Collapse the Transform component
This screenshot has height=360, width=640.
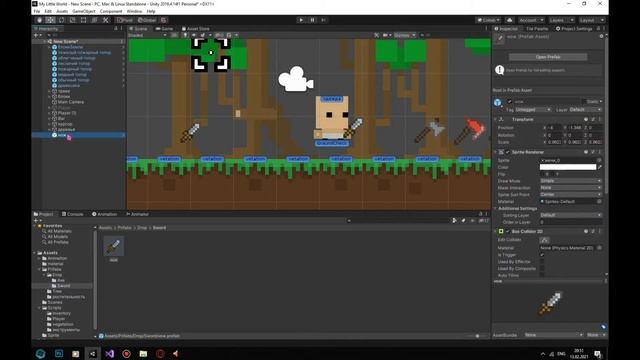(x=496, y=120)
